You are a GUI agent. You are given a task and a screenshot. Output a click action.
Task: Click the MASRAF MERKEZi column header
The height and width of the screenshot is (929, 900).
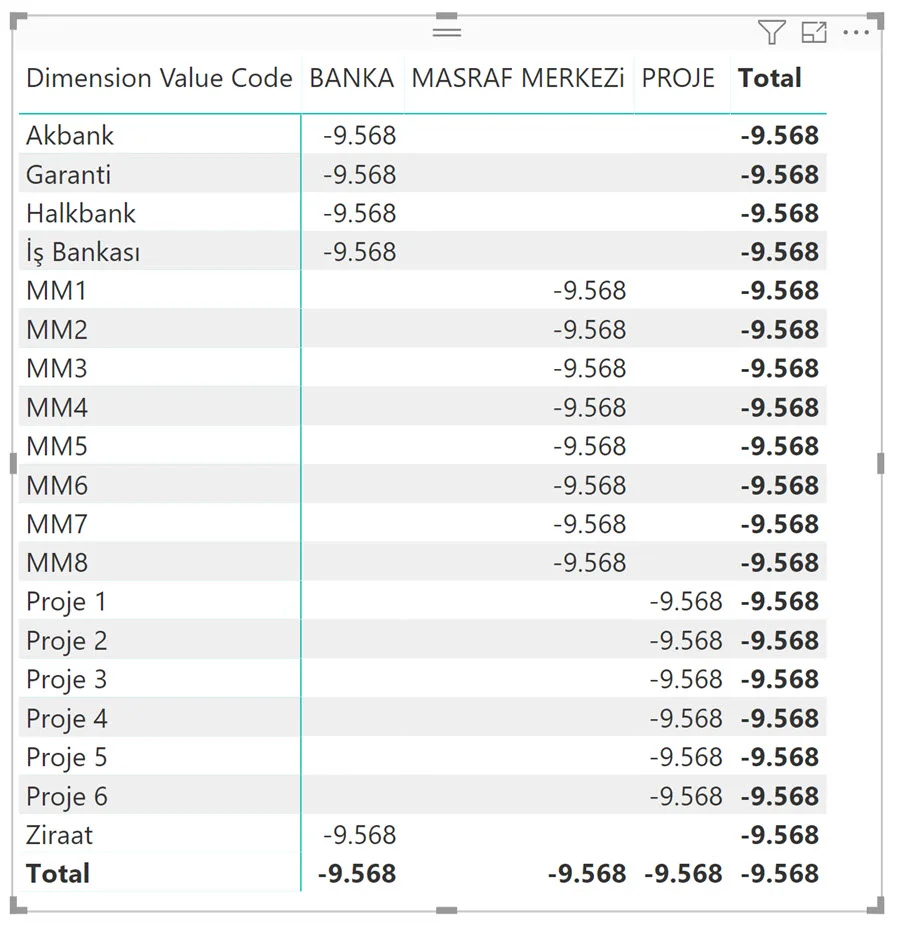(518, 78)
